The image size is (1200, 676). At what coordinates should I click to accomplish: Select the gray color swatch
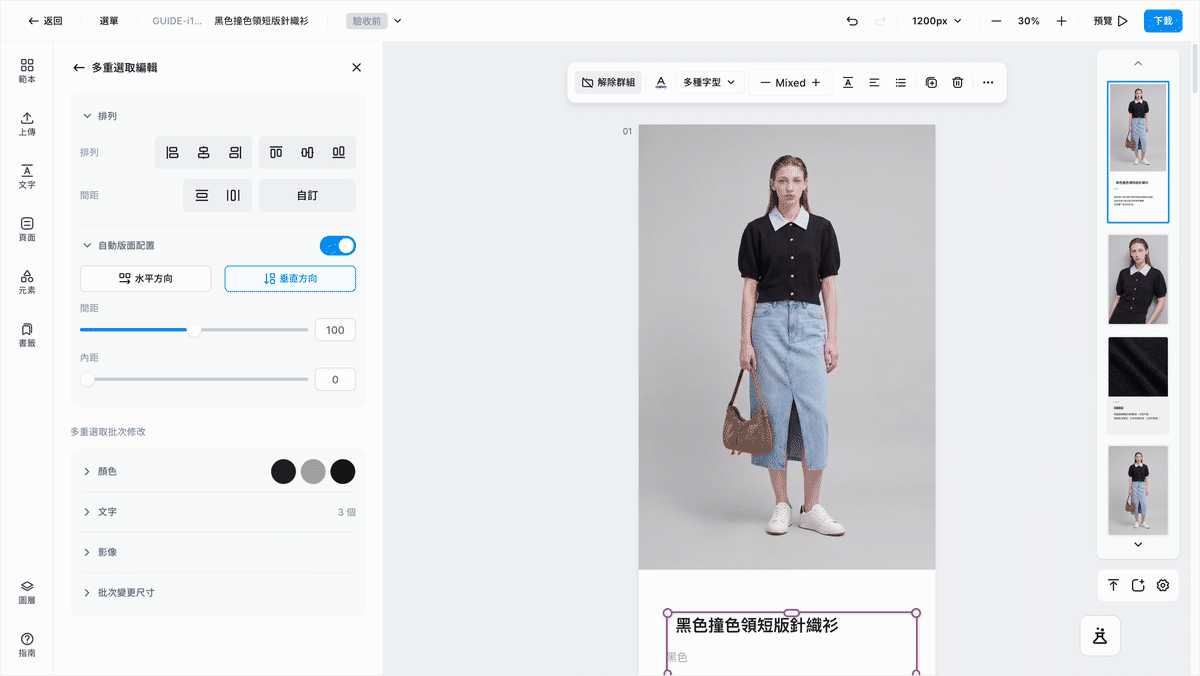tap(313, 472)
